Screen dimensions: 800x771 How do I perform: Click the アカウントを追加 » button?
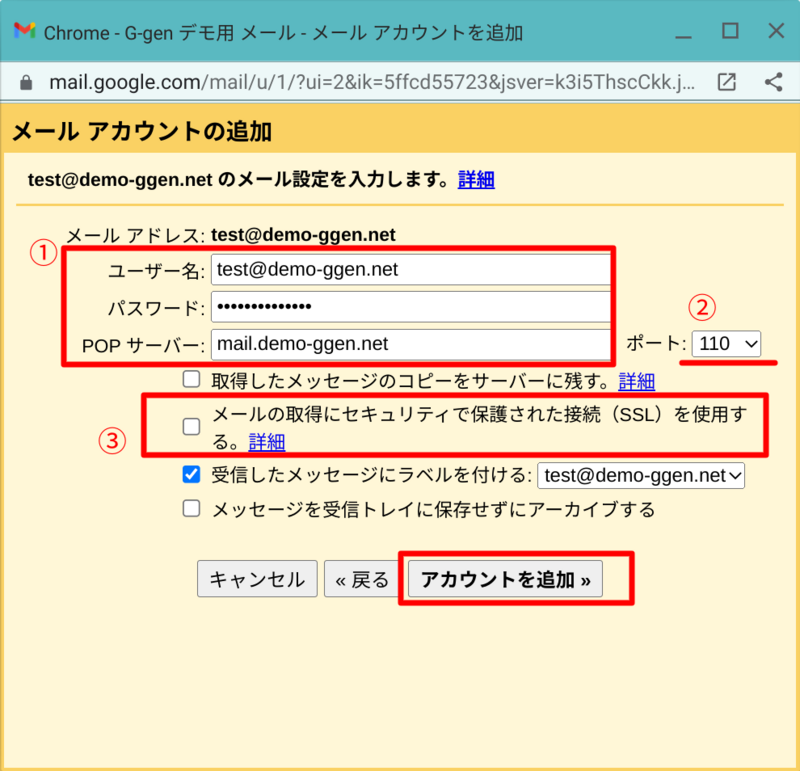[x=505, y=579]
